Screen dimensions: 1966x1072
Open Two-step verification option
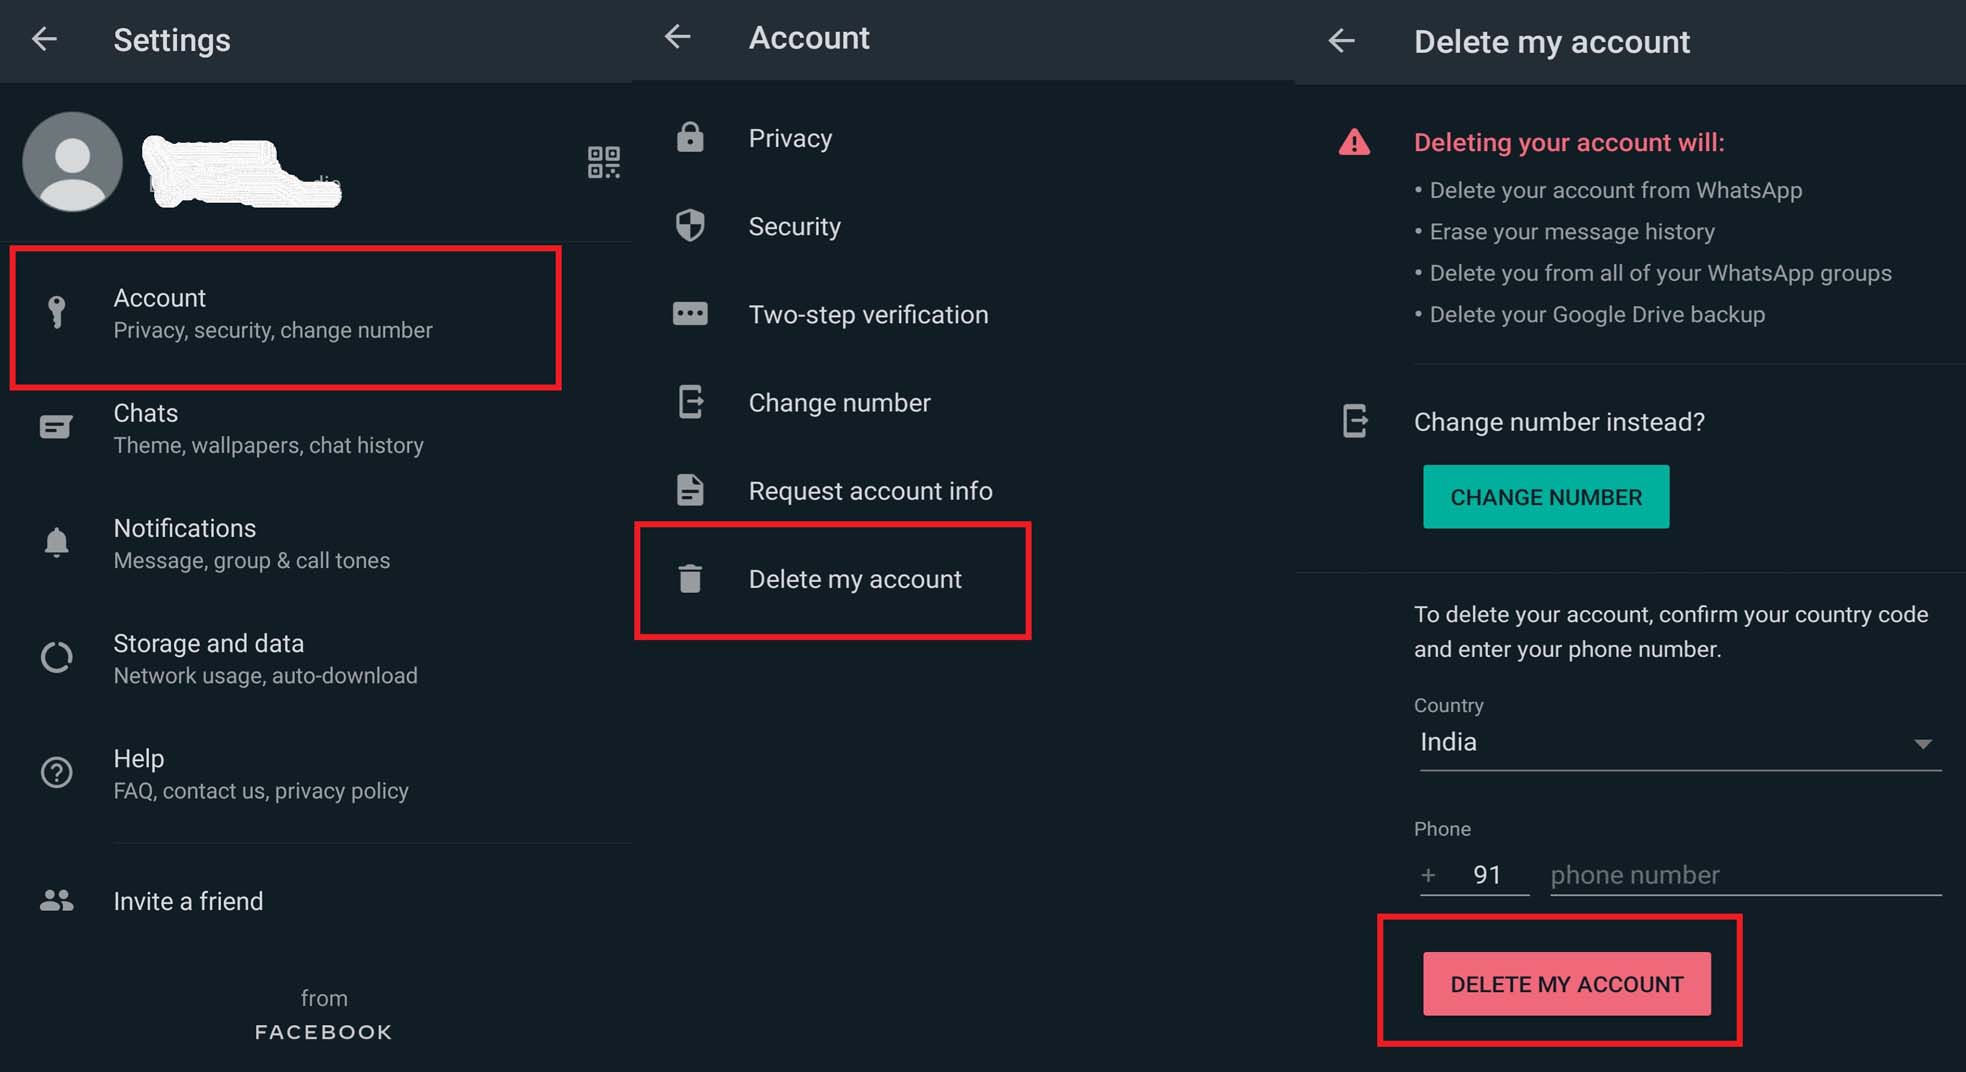click(963, 314)
